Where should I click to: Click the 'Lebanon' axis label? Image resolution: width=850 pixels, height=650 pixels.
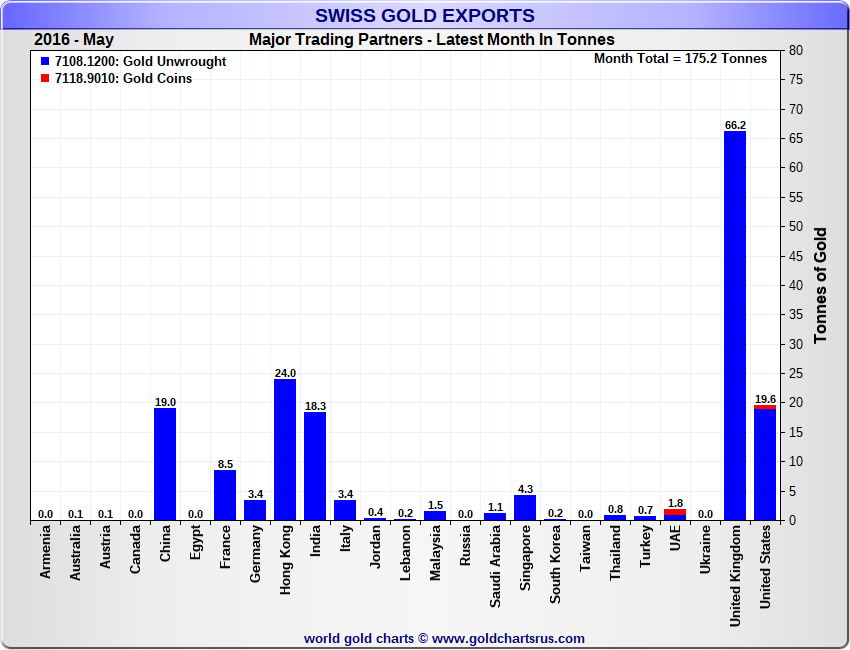point(405,553)
